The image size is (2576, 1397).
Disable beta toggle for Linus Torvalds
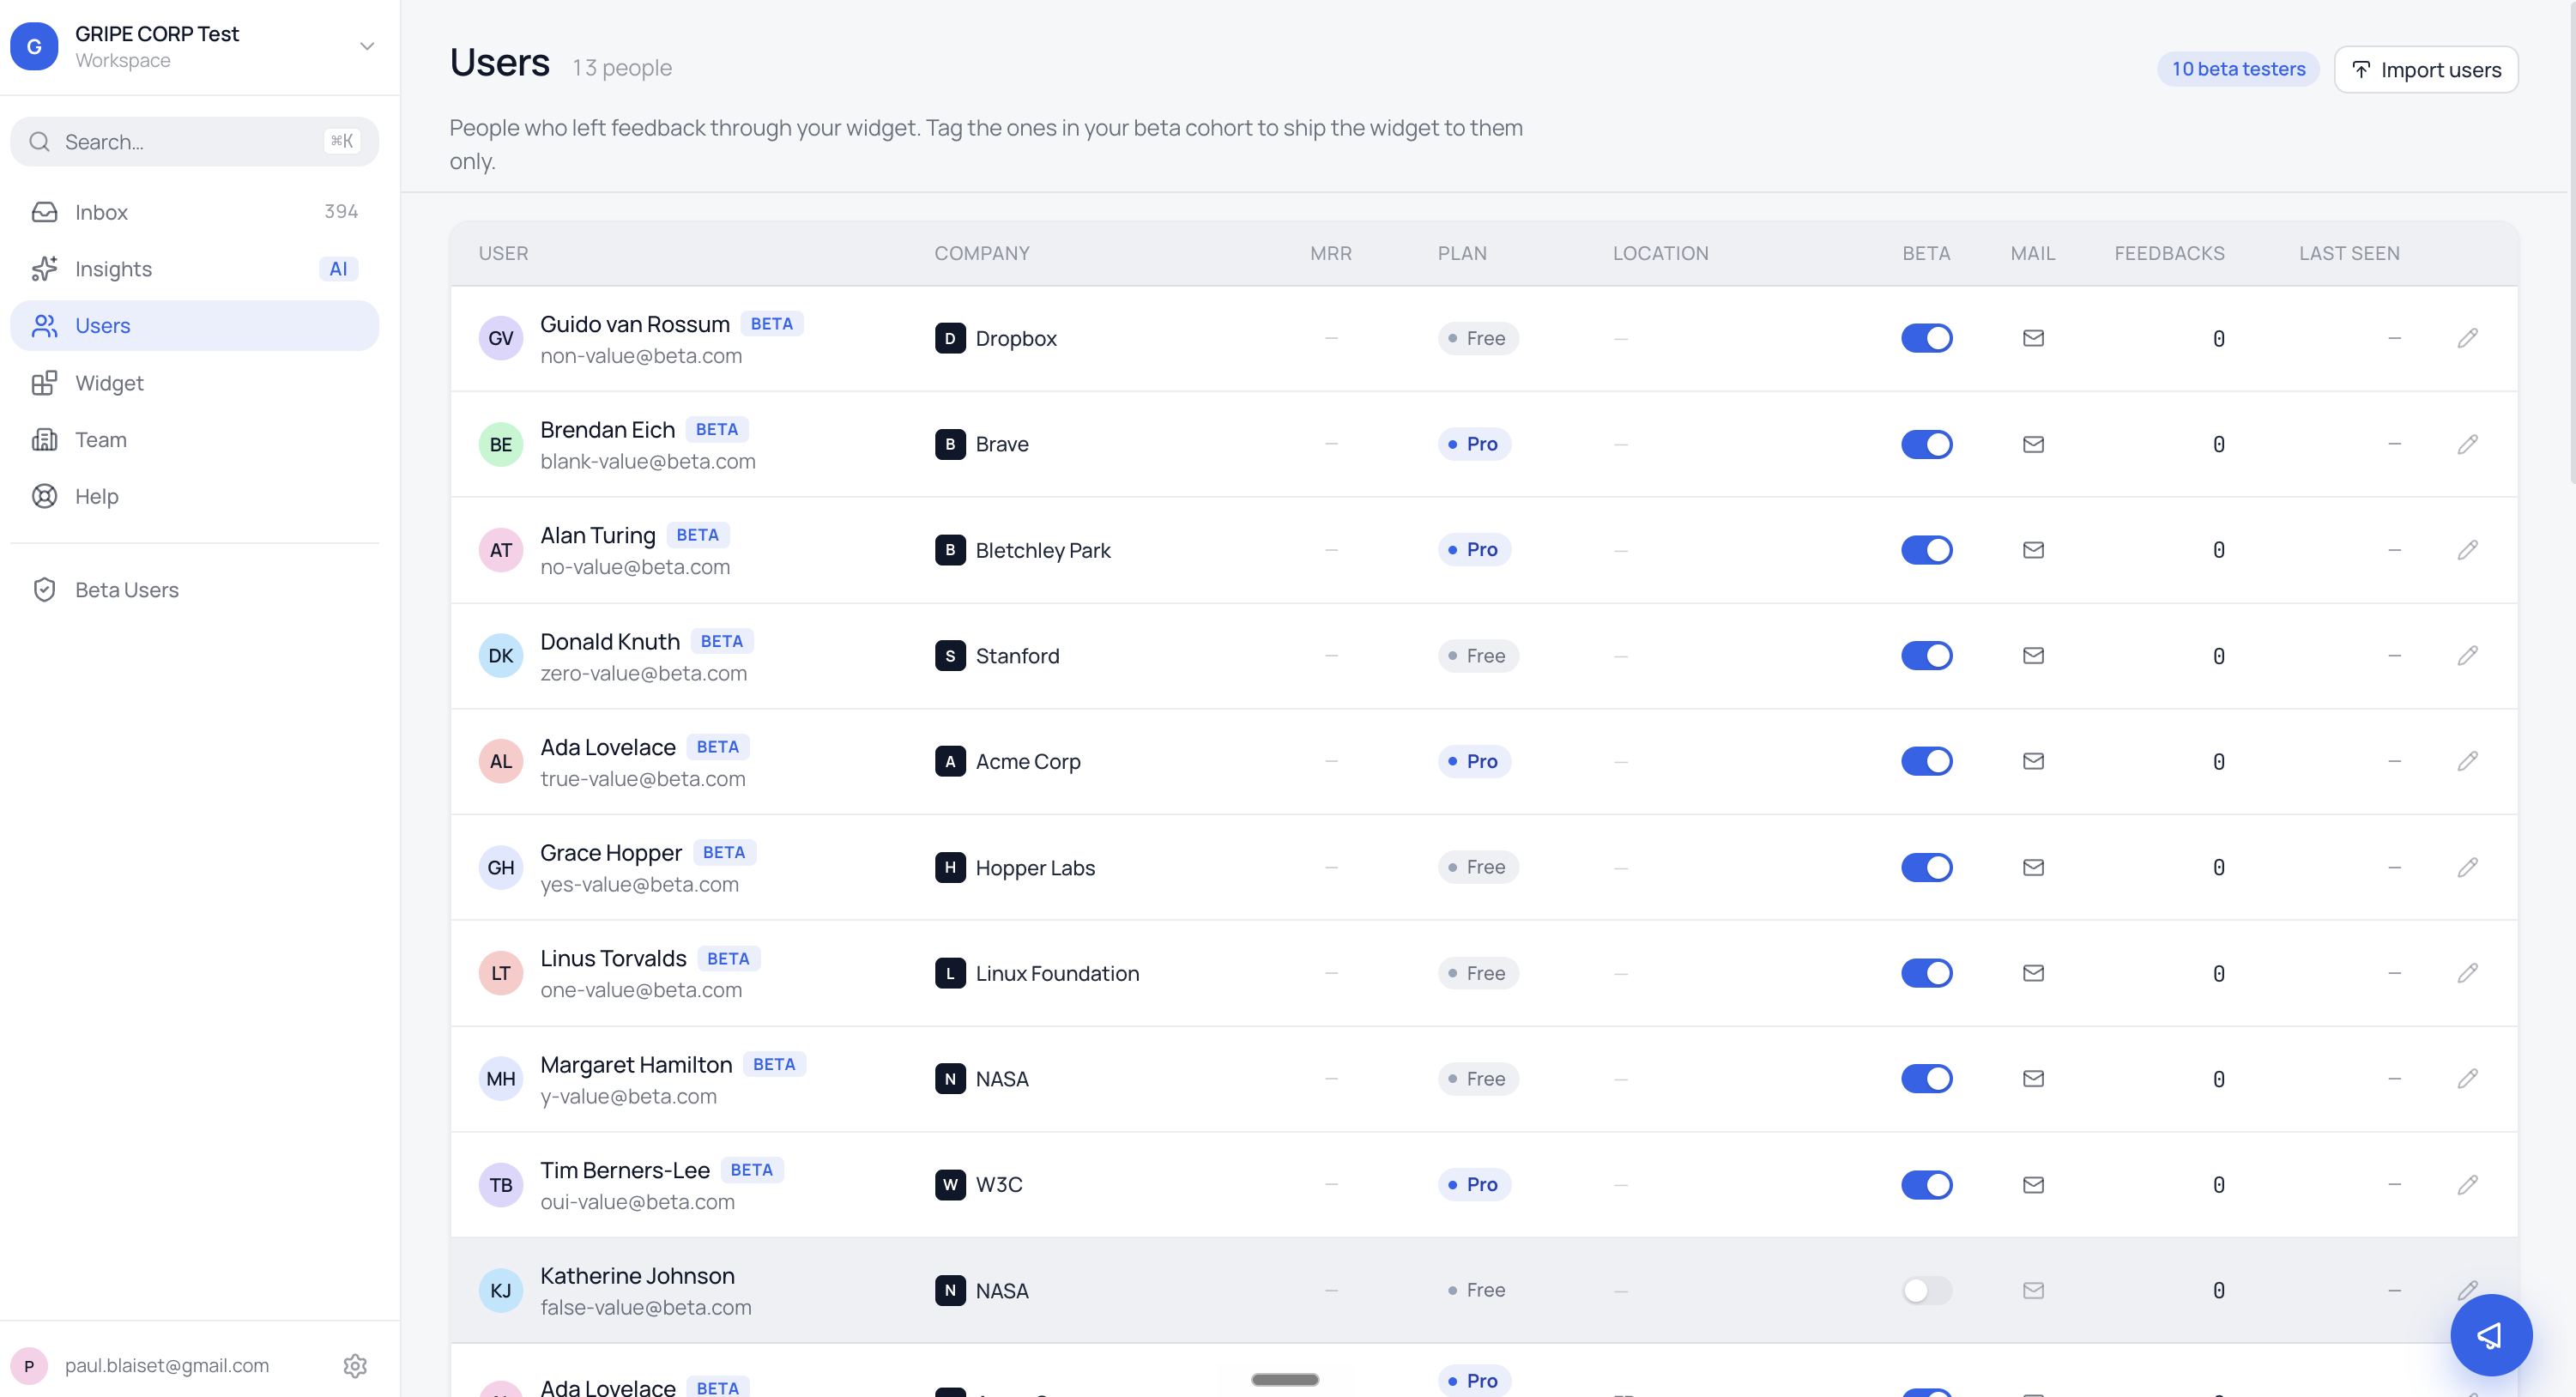click(1926, 973)
